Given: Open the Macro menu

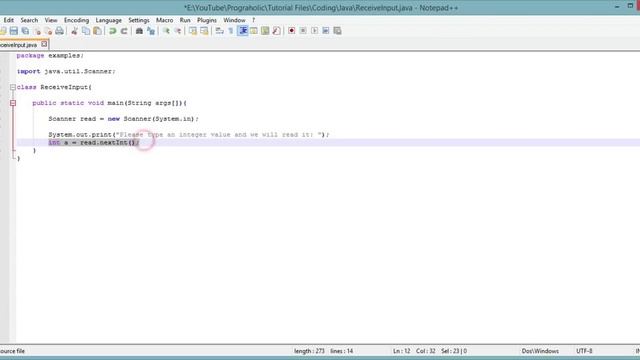Looking at the screenshot, I should click(x=164, y=20).
